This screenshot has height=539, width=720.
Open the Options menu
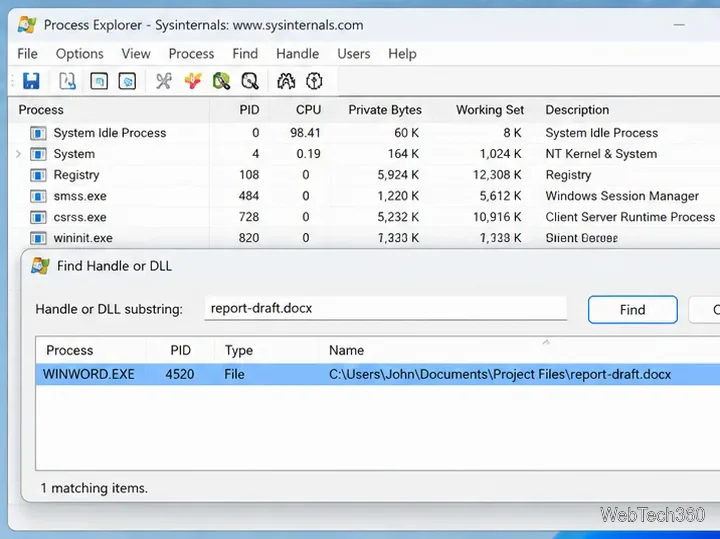79,54
